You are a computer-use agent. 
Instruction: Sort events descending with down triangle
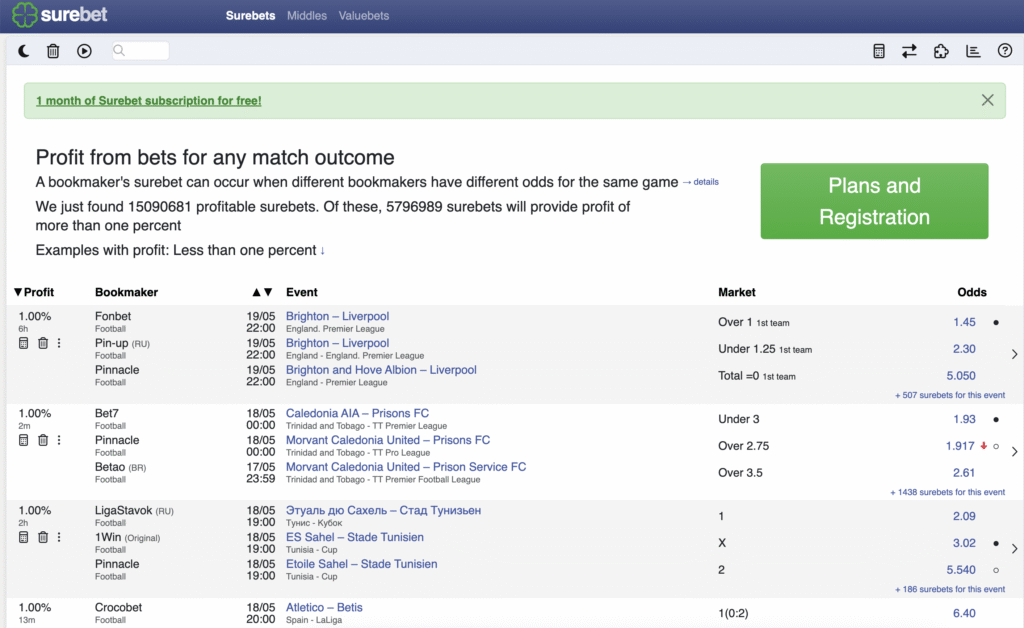tap(268, 292)
